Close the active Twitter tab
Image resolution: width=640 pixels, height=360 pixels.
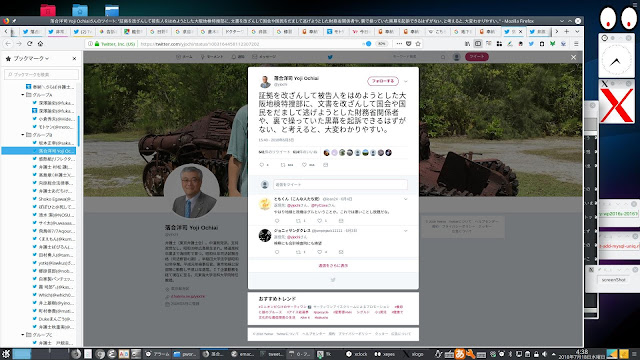(x=520, y=31)
